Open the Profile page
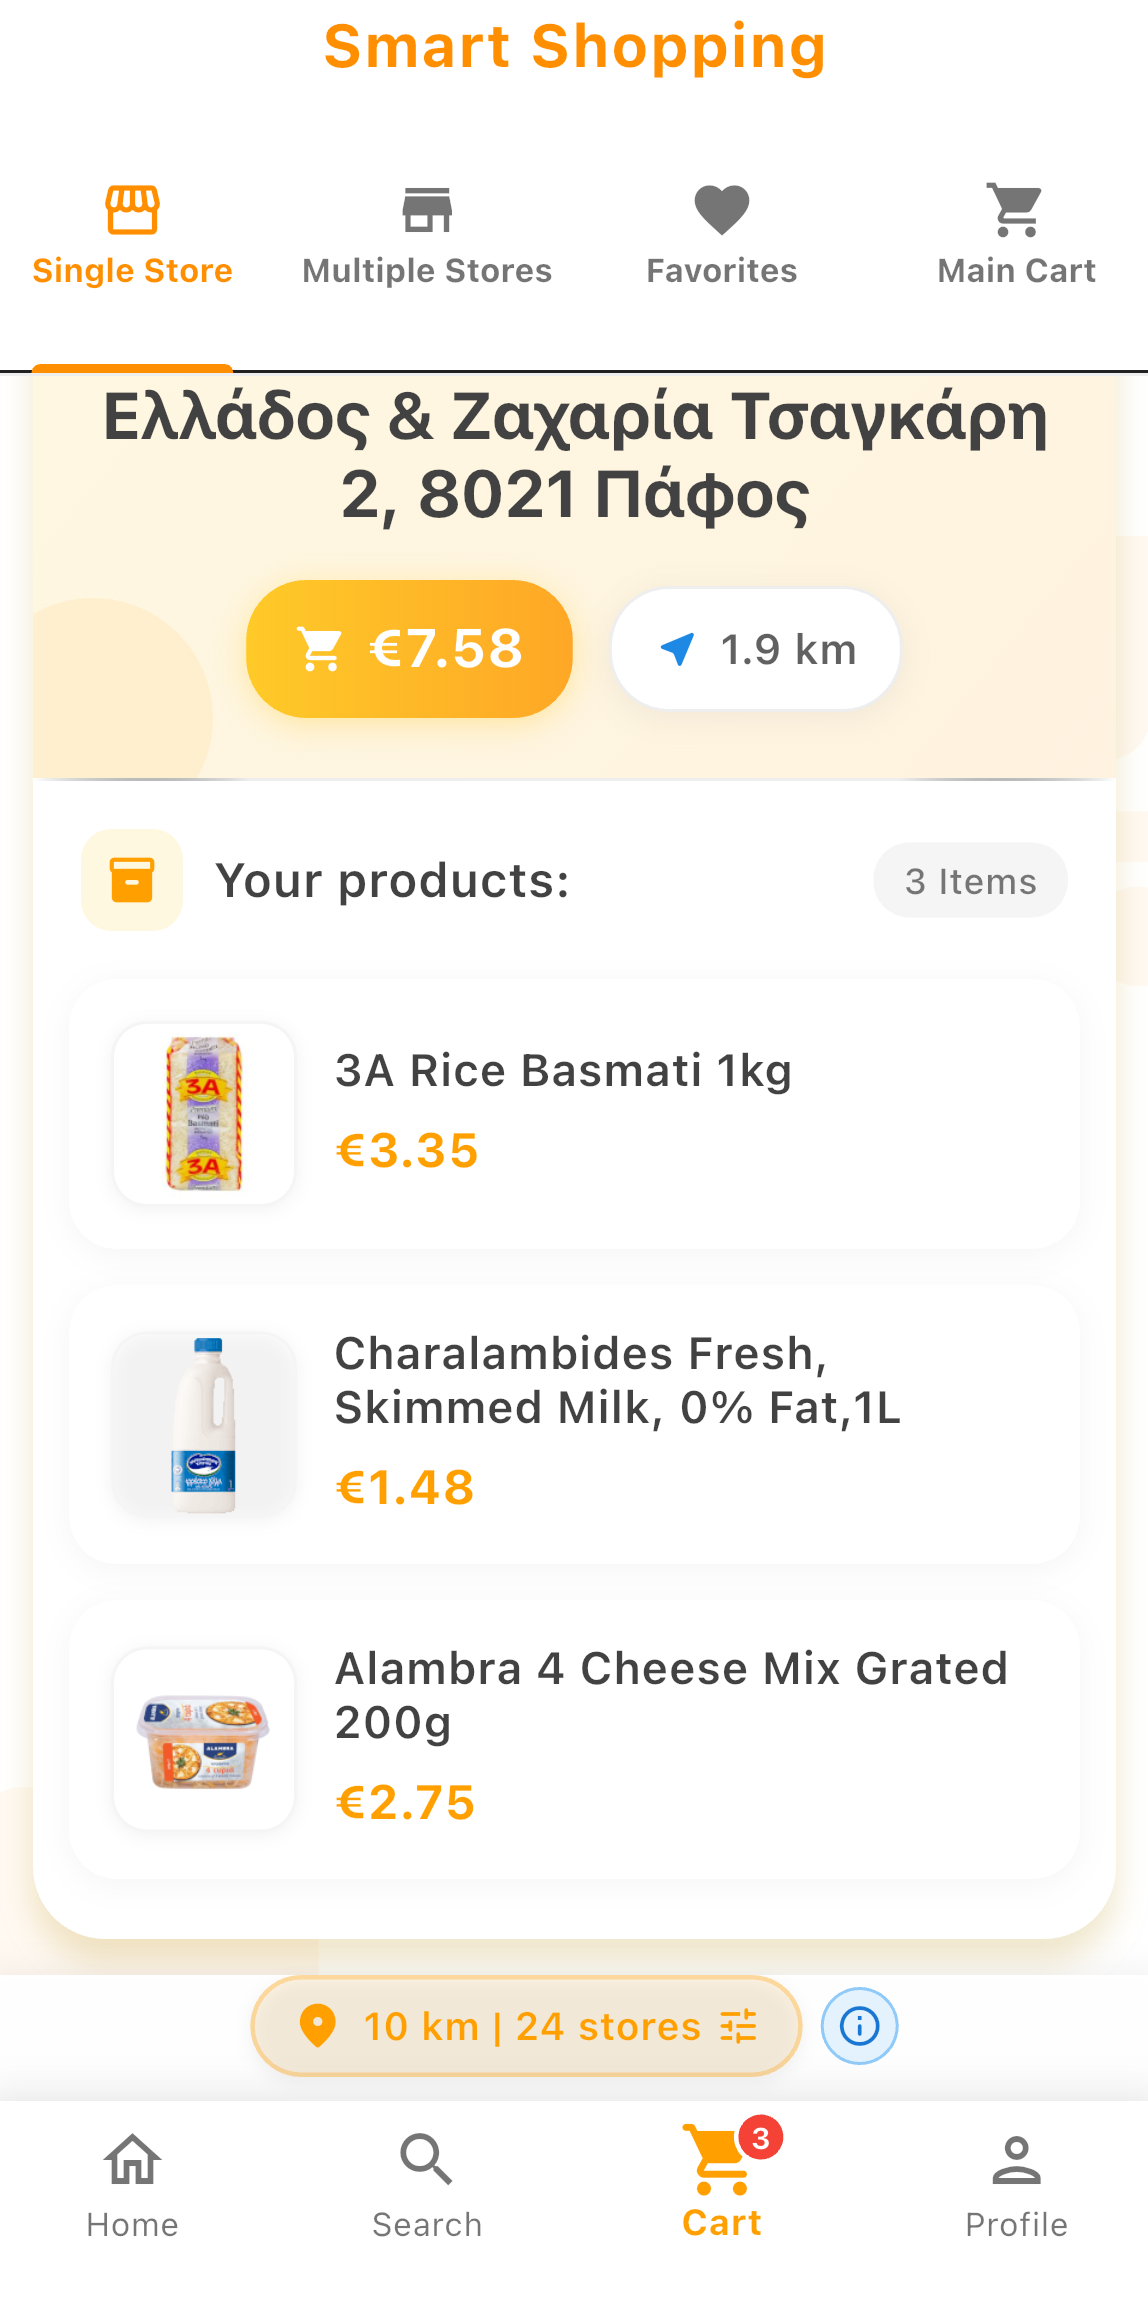This screenshot has height=2305, width=1148. pos(1016,2185)
